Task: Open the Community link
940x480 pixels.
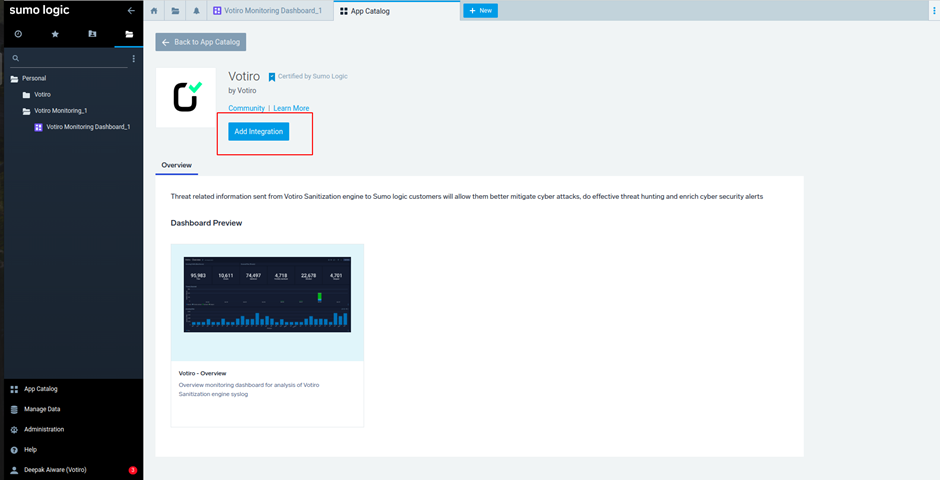Action: click(246, 108)
